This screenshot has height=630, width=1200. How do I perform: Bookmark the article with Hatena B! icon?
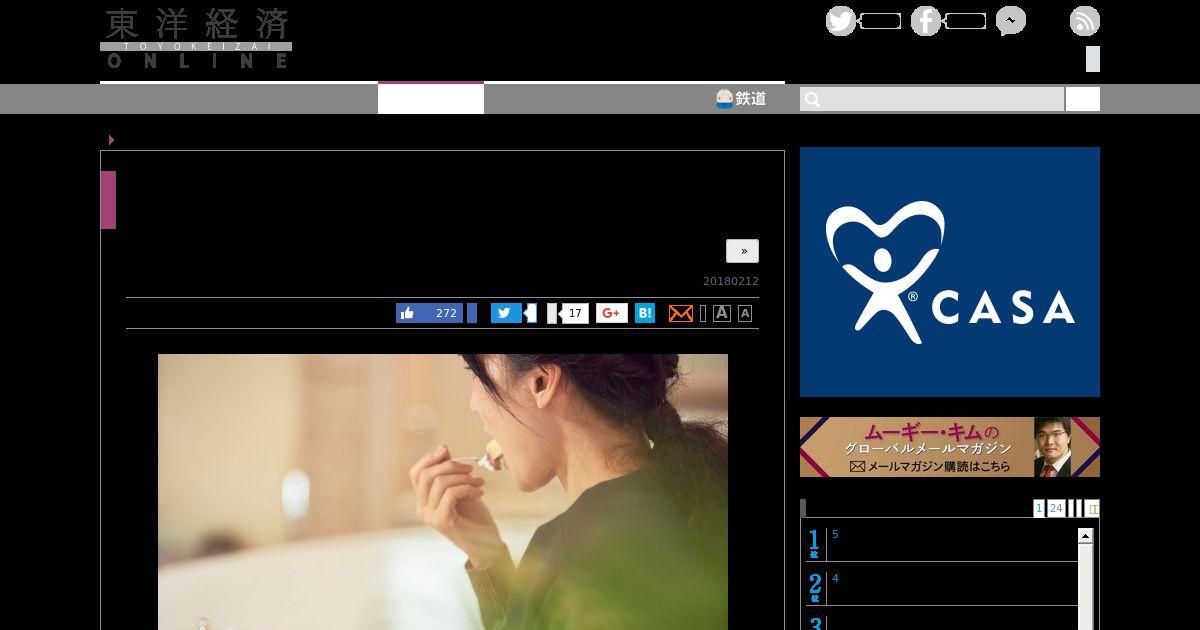pos(645,313)
